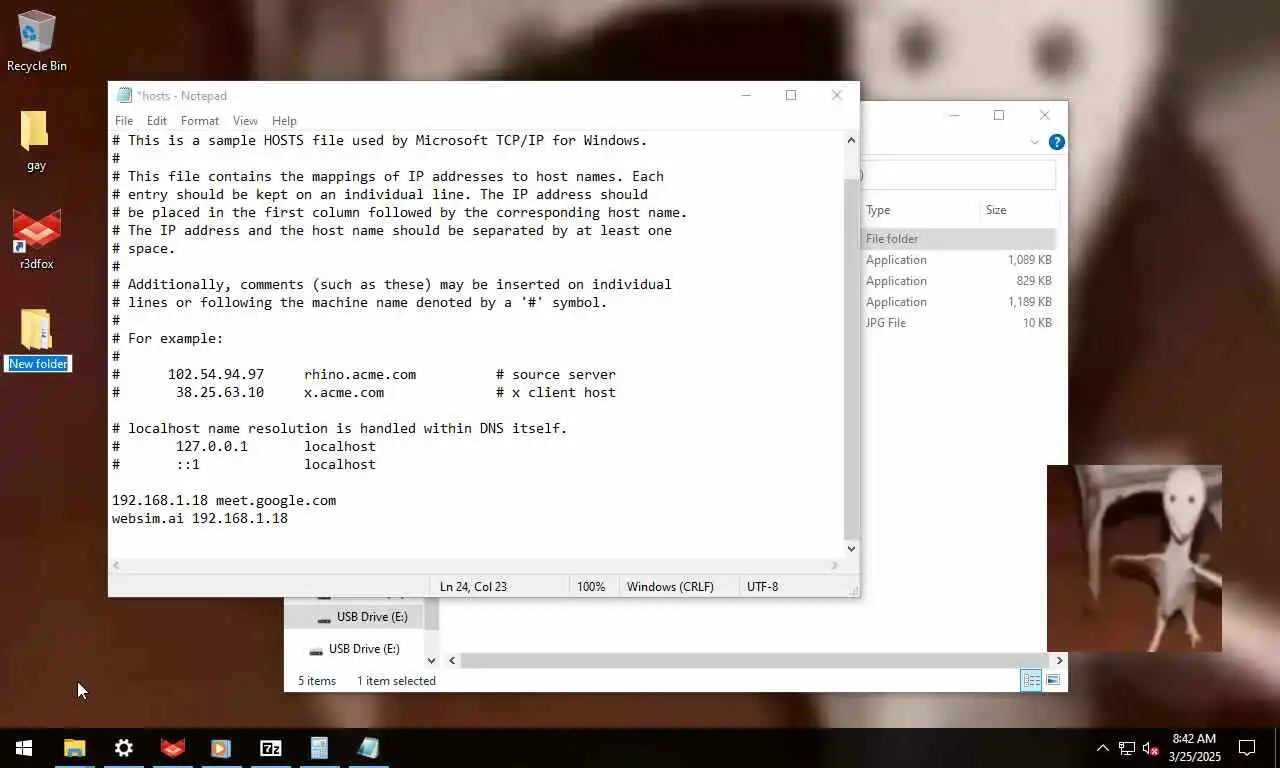Open the muted volume tray icon
Screen dimensions: 1280x768
tap(1151, 748)
